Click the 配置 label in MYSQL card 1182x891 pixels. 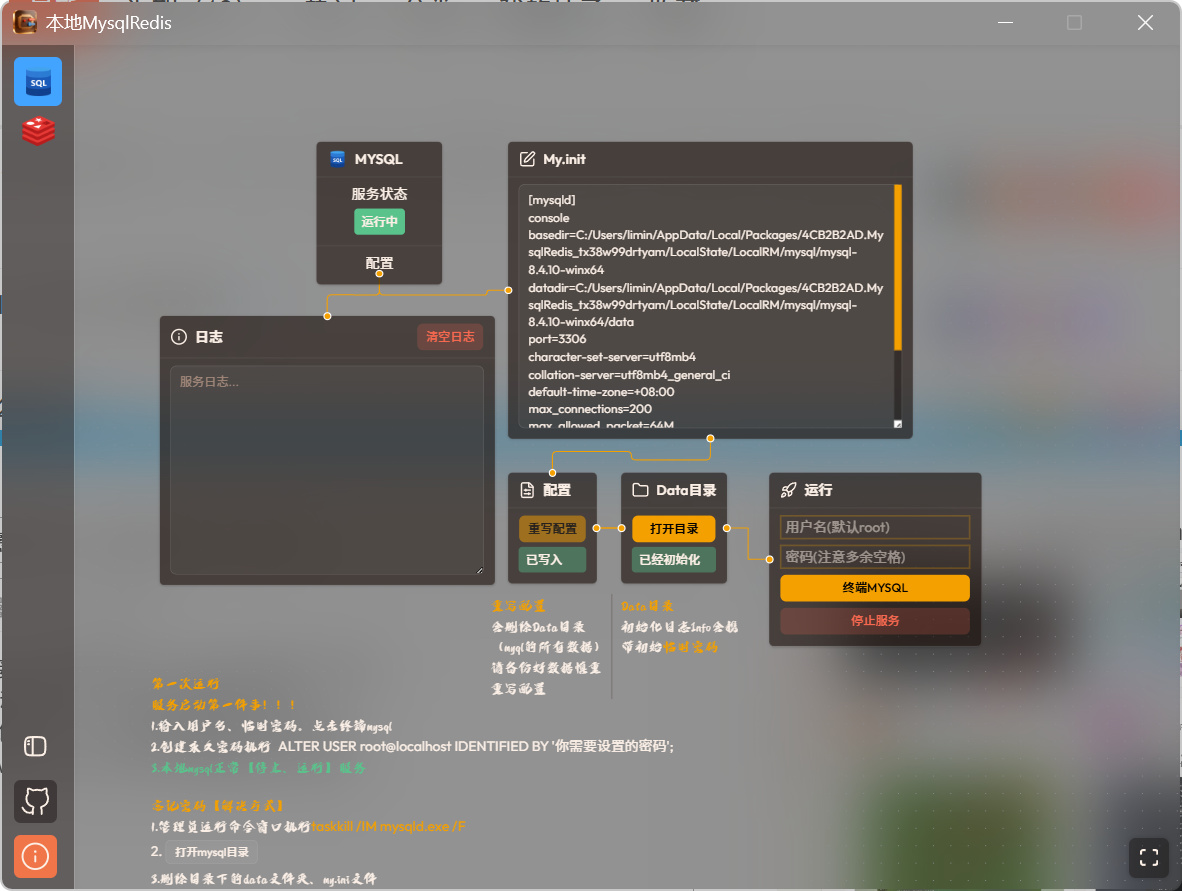click(x=379, y=263)
